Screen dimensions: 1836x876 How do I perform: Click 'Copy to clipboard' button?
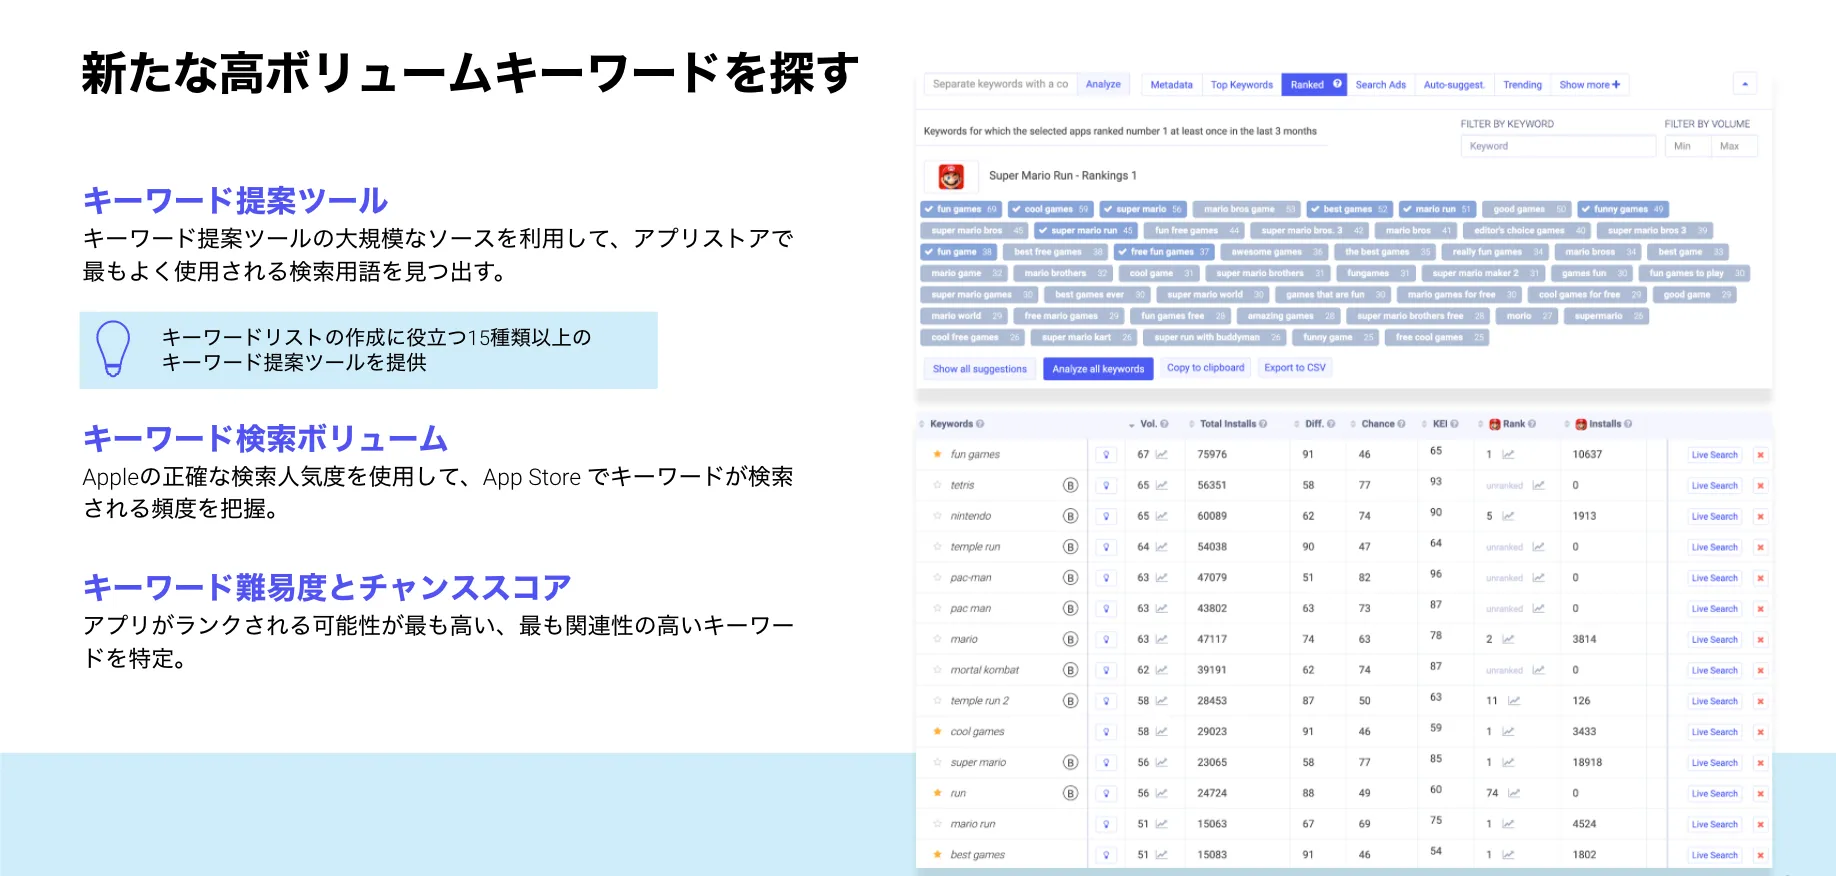[1205, 368]
